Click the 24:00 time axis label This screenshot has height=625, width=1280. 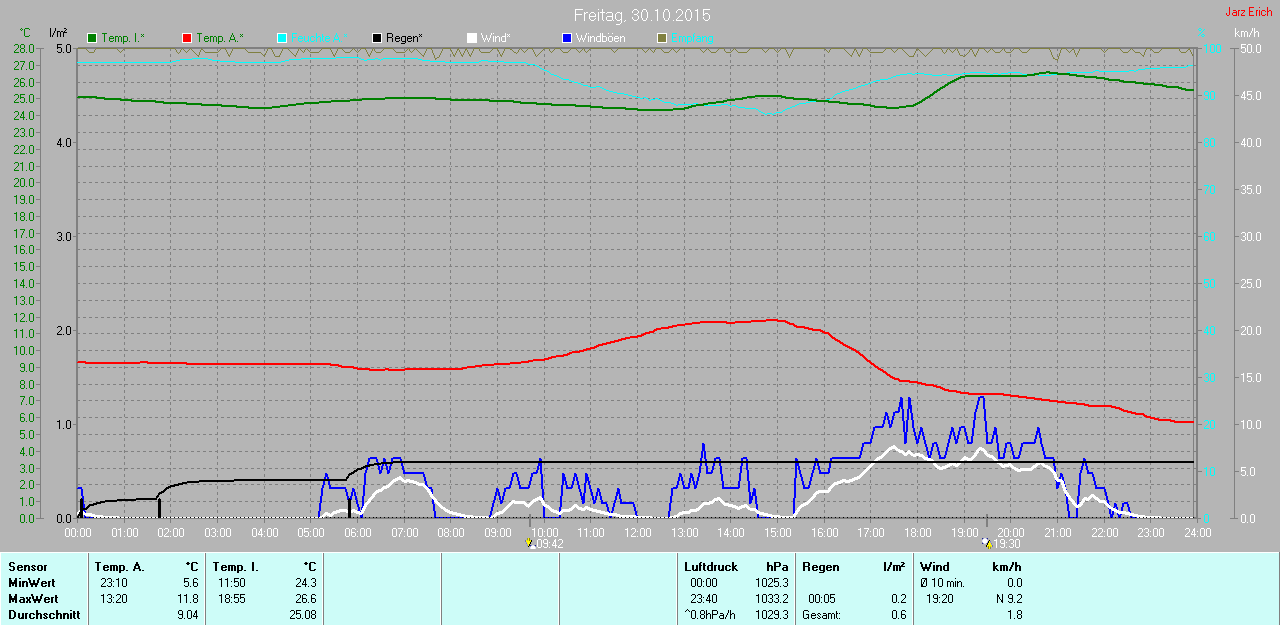click(x=1196, y=533)
